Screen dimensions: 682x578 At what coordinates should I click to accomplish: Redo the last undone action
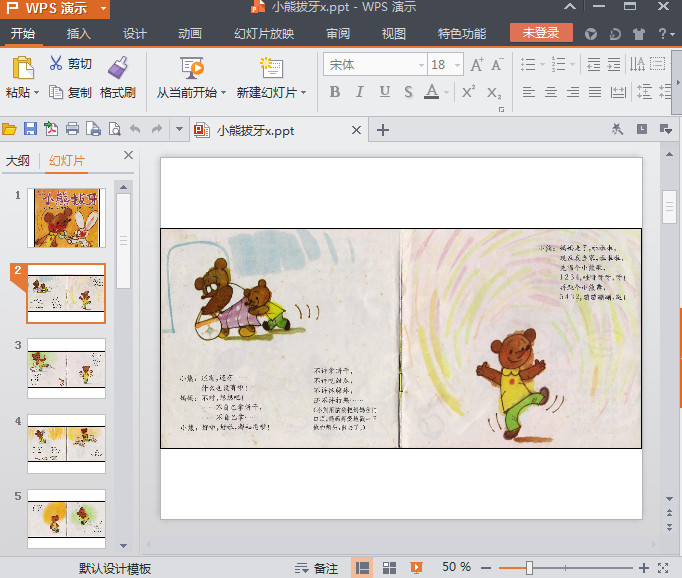(x=157, y=129)
